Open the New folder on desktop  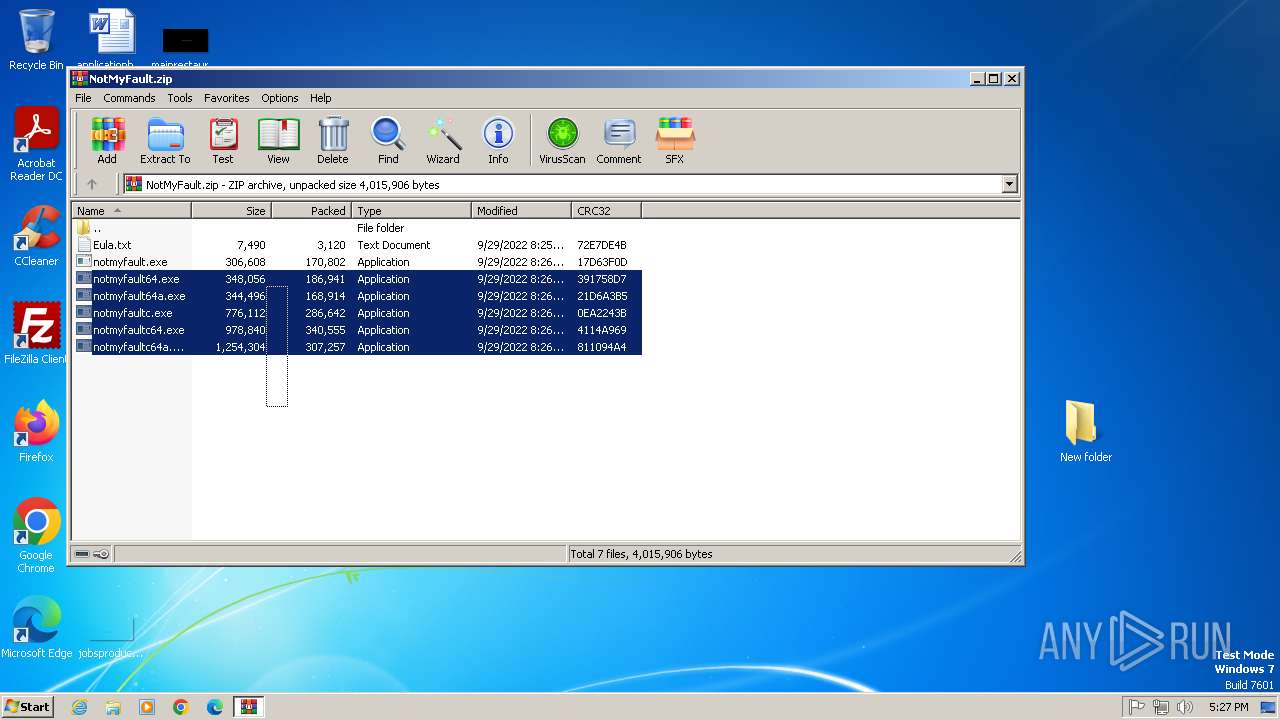pos(1086,431)
